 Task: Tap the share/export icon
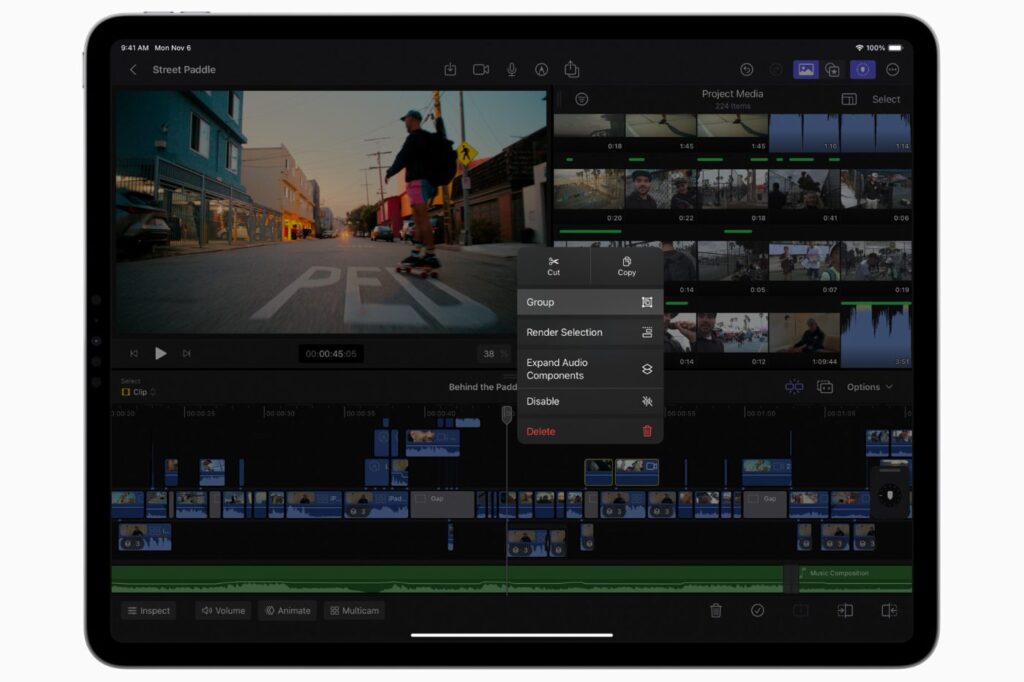click(571, 69)
